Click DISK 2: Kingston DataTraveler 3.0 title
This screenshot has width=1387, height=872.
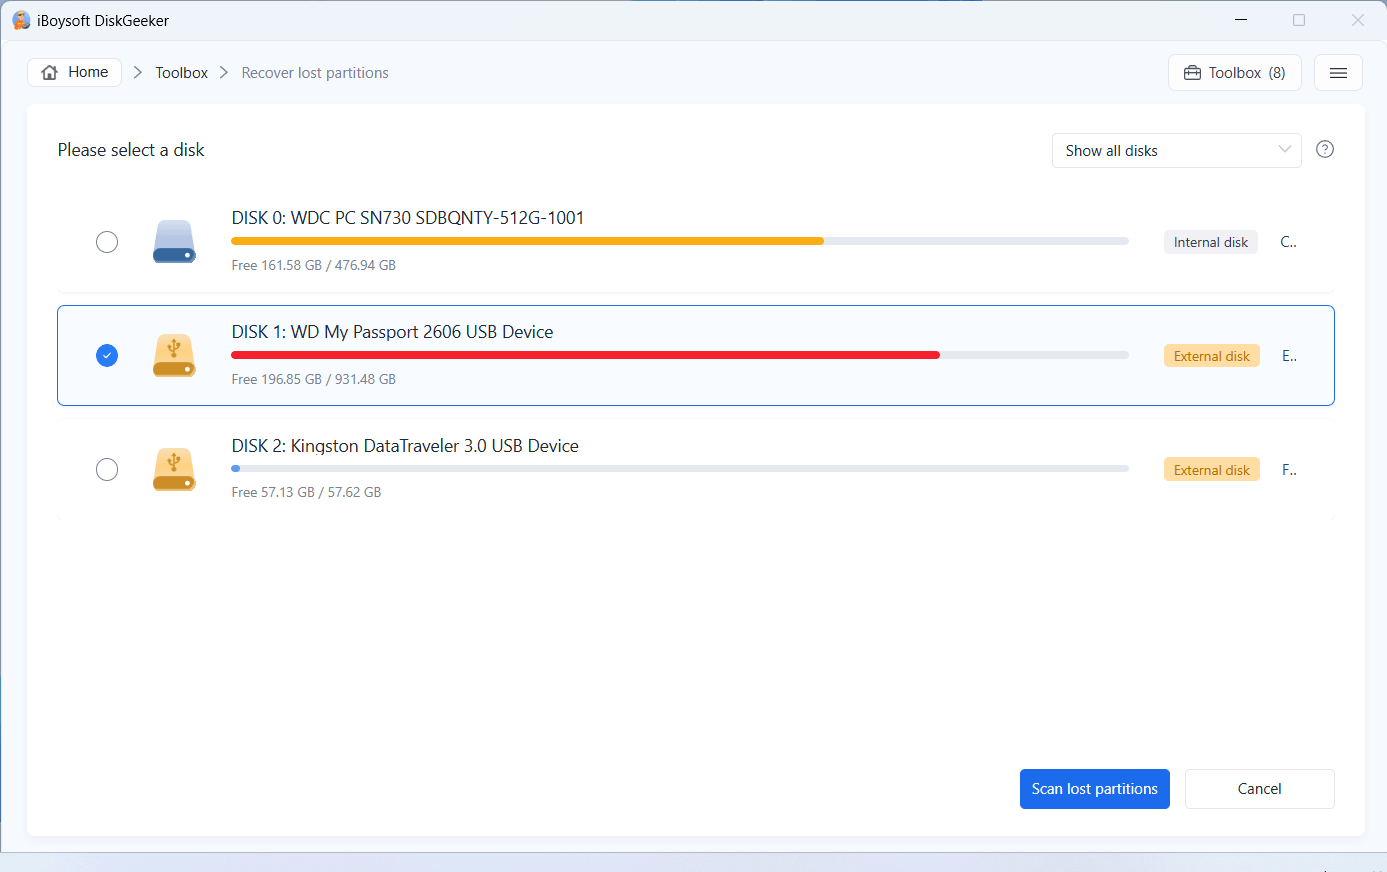tap(405, 446)
